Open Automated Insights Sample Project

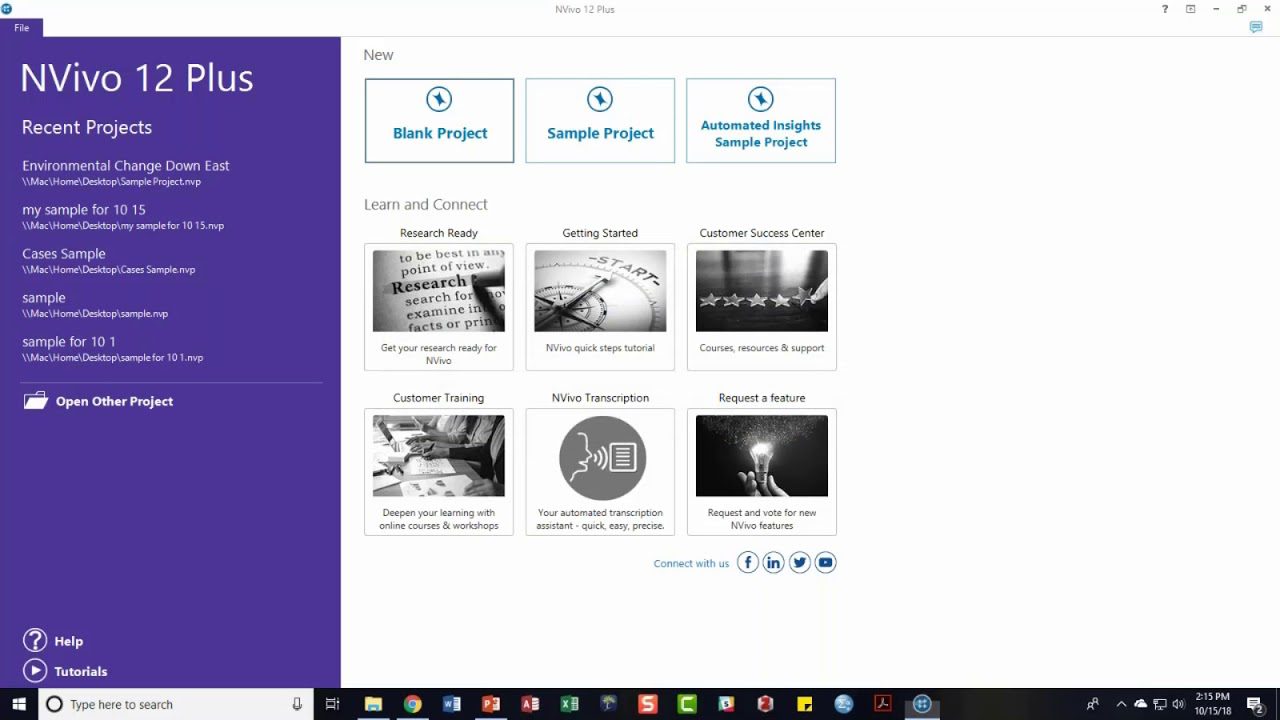point(761,121)
